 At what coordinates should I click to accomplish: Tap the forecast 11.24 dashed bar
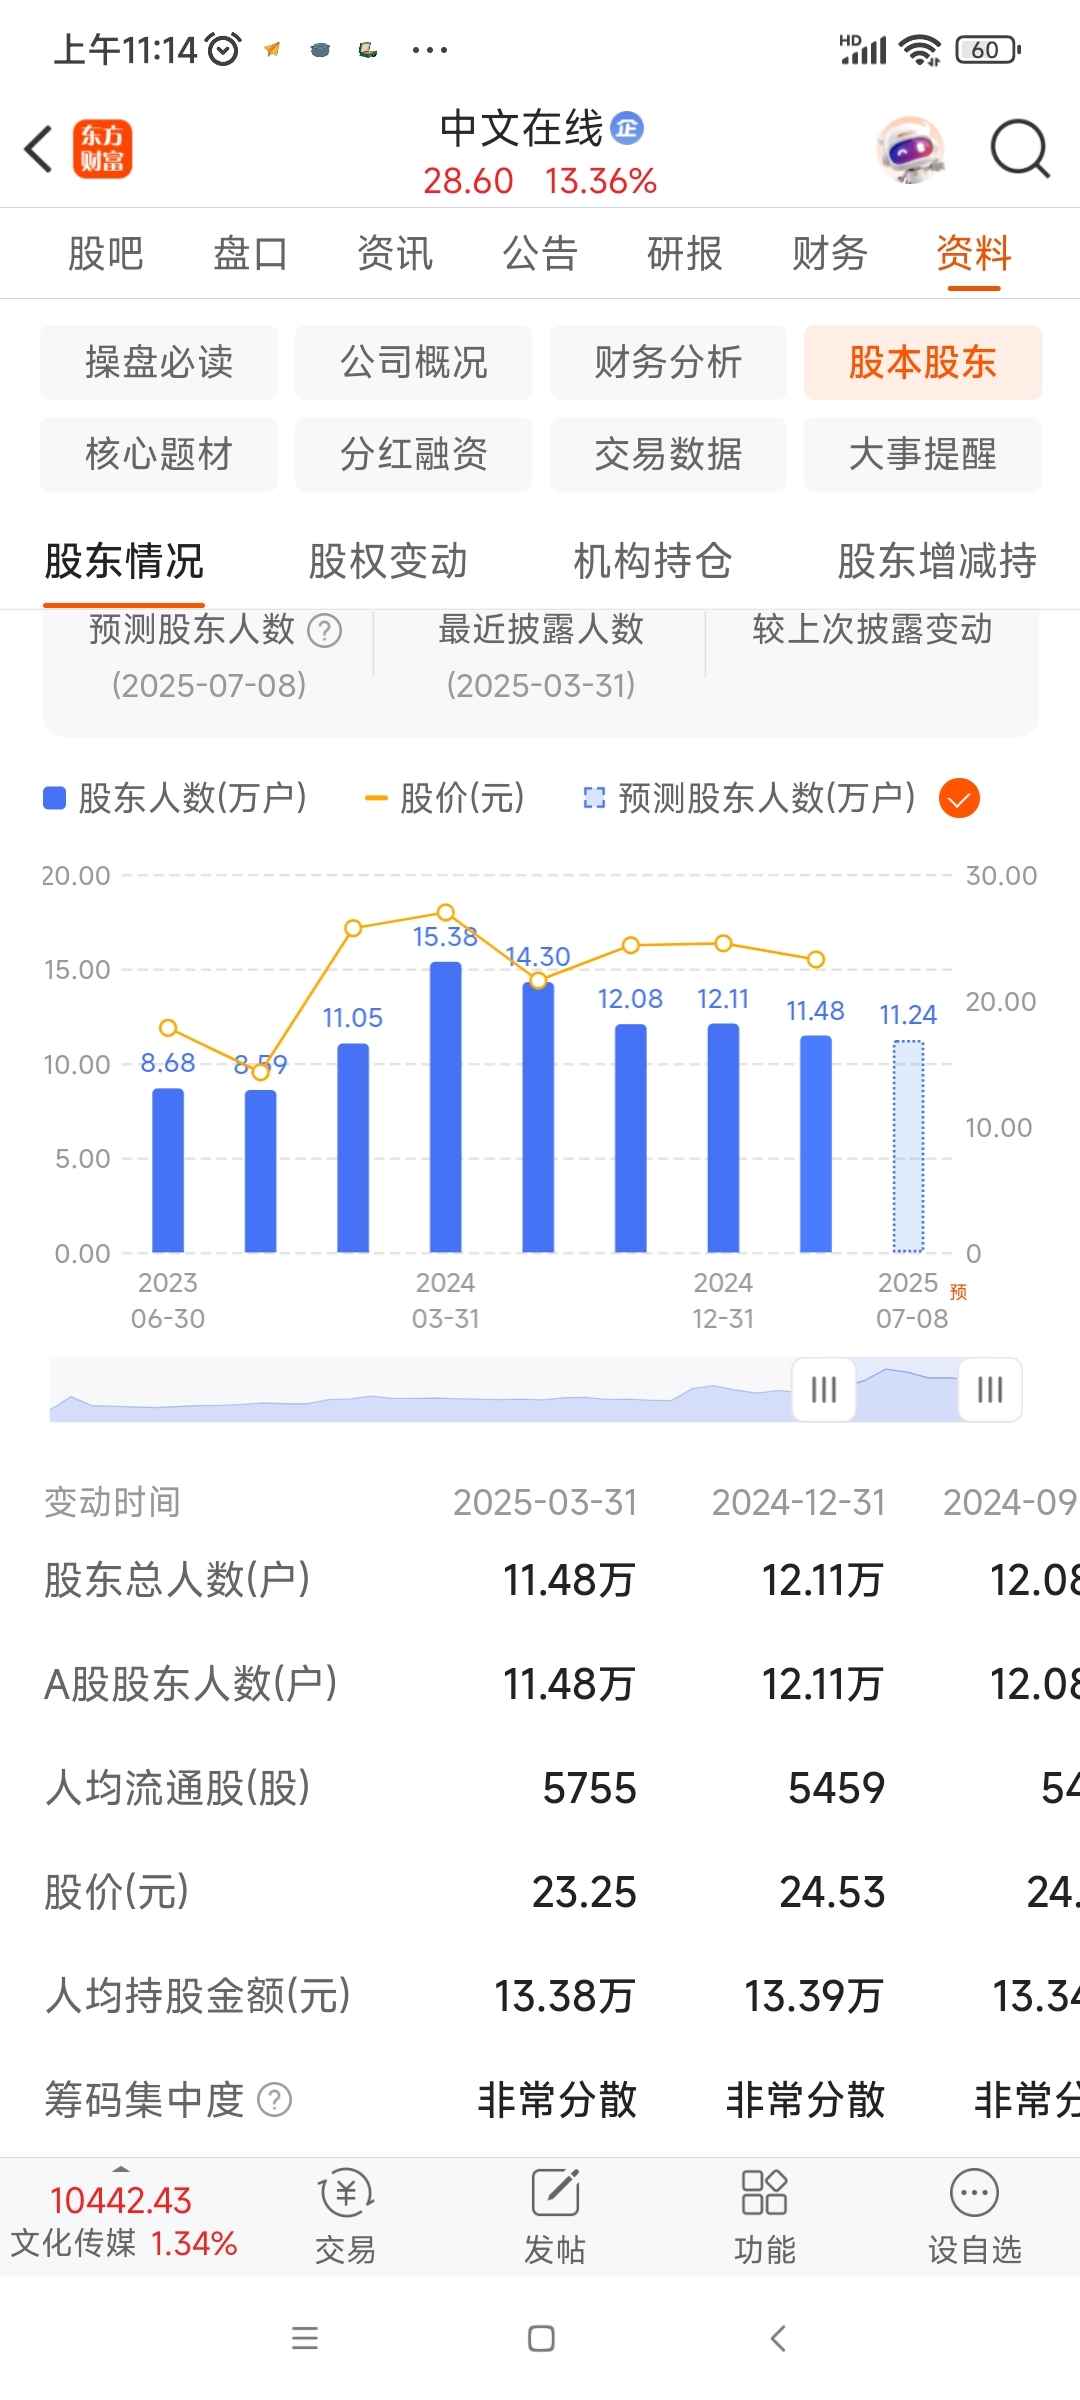tap(908, 1146)
